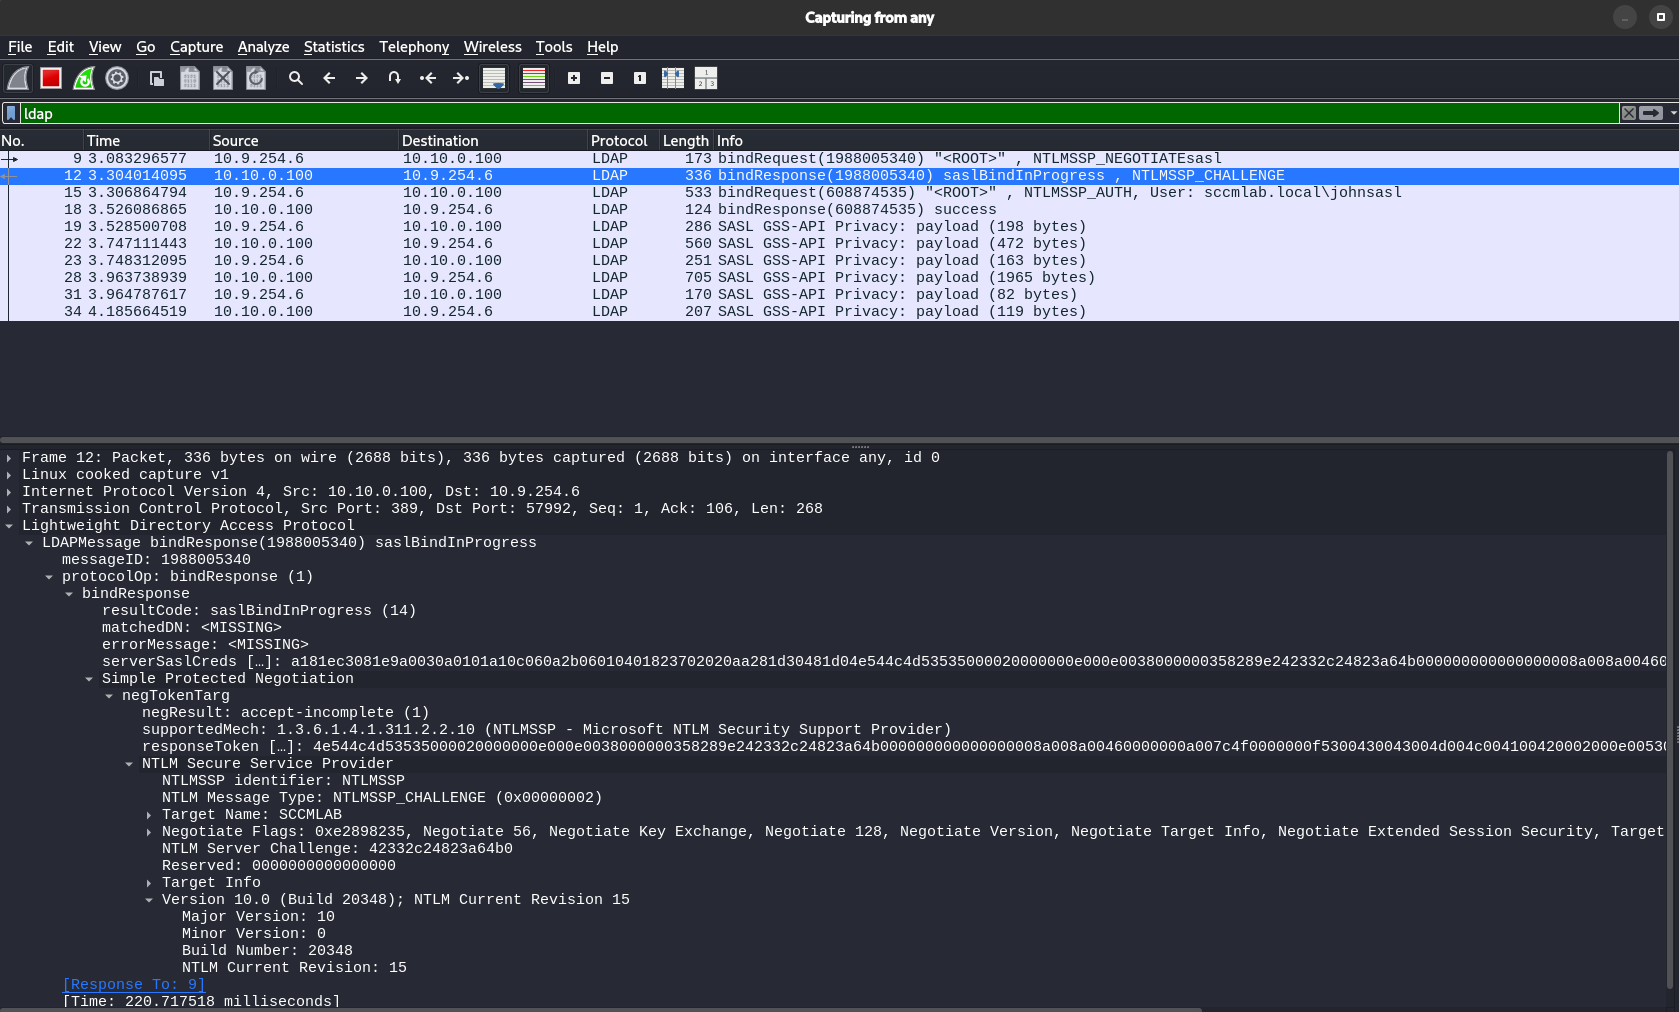Open the Analyze menu
Screen dimensions: 1679x1012
coord(263,47)
